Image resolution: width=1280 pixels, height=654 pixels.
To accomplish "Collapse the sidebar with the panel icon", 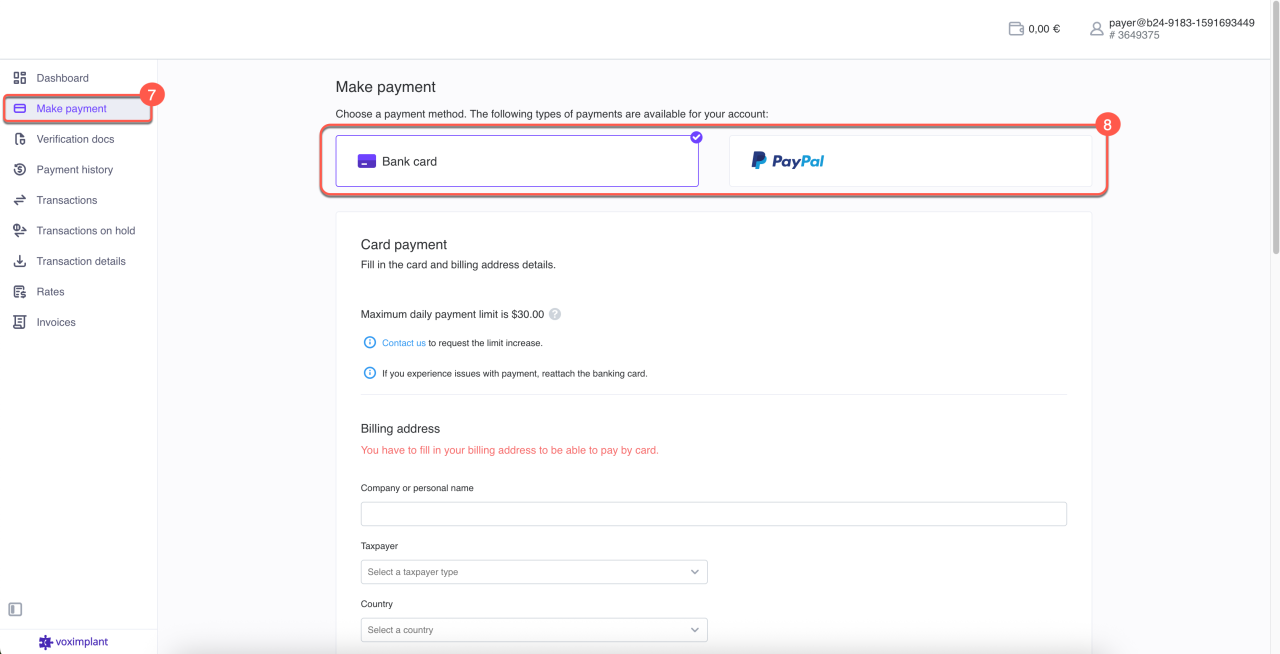I will pyautogui.click(x=15, y=609).
